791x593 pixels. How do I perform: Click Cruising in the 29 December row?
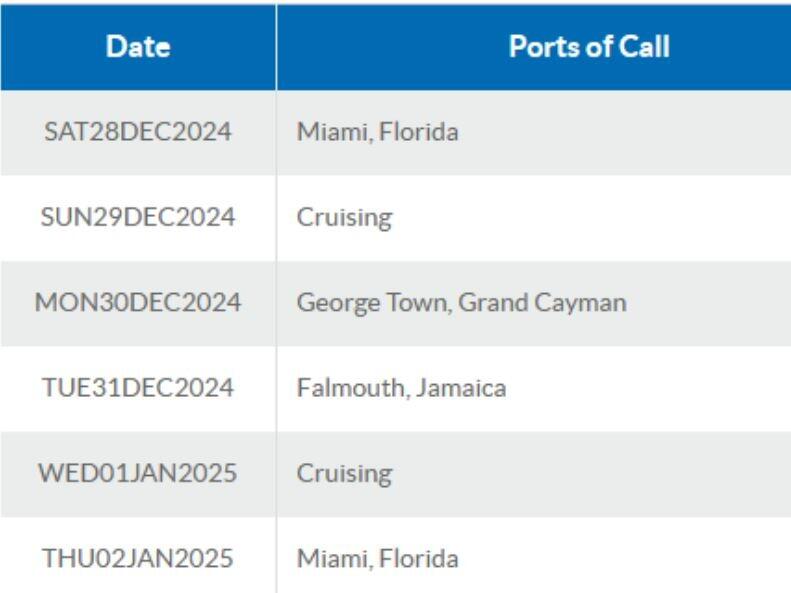(x=344, y=218)
